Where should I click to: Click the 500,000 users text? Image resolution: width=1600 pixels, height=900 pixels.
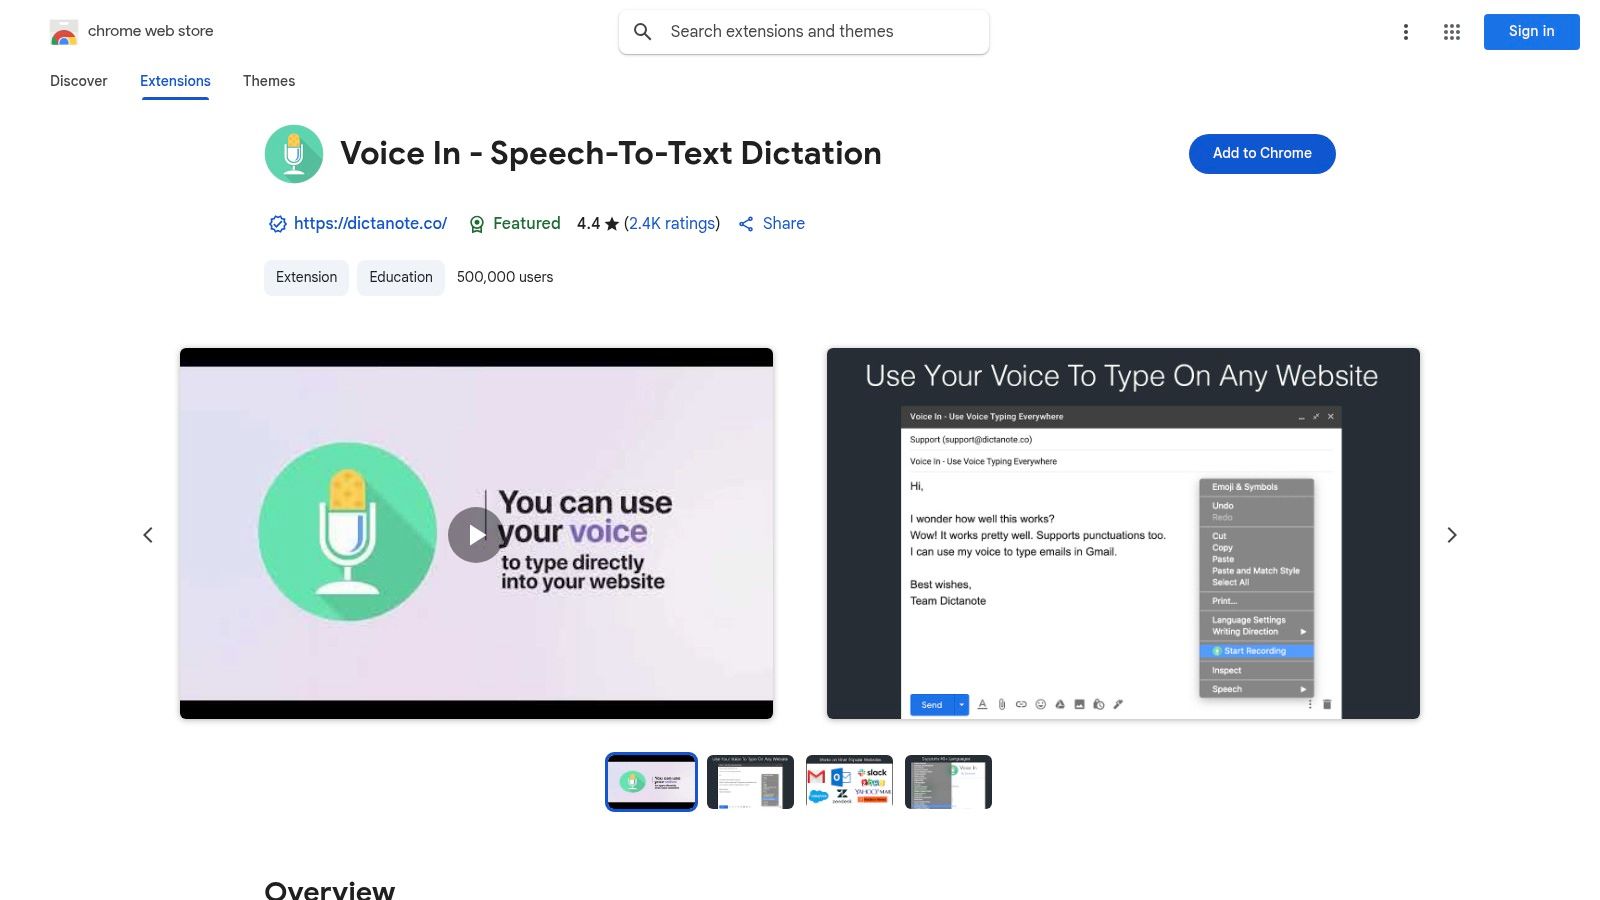(x=505, y=277)
